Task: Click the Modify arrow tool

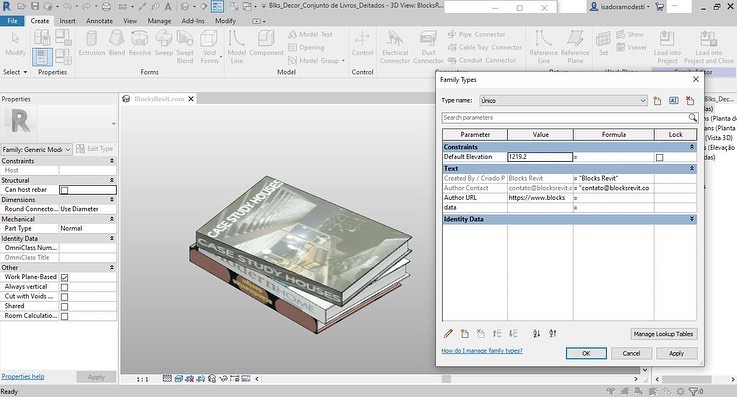Action: (16, 43)
